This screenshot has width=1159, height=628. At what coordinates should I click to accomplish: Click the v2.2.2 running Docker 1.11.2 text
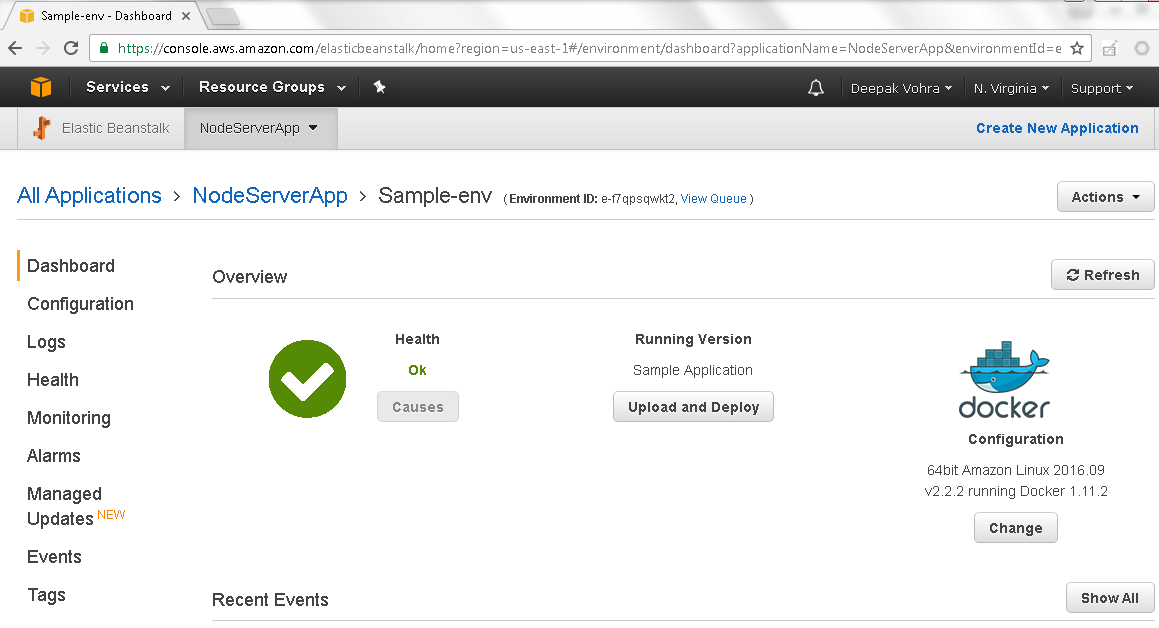pos(1016,491)
